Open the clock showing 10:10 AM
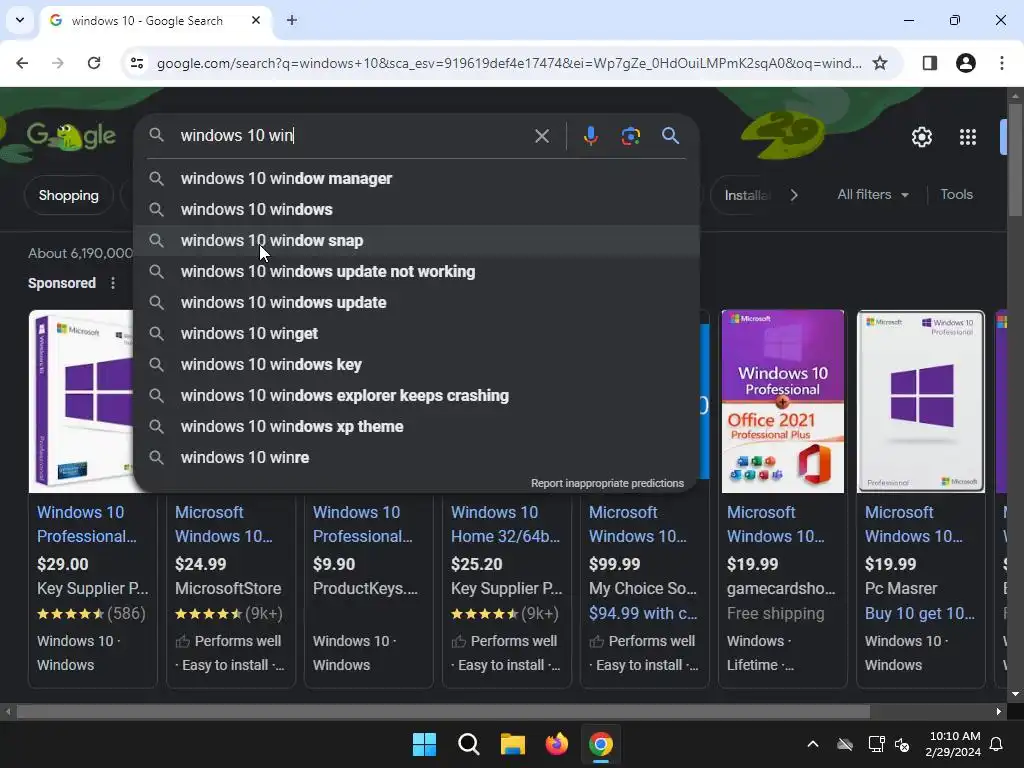Screen dimensions: 1024x768 954,744
